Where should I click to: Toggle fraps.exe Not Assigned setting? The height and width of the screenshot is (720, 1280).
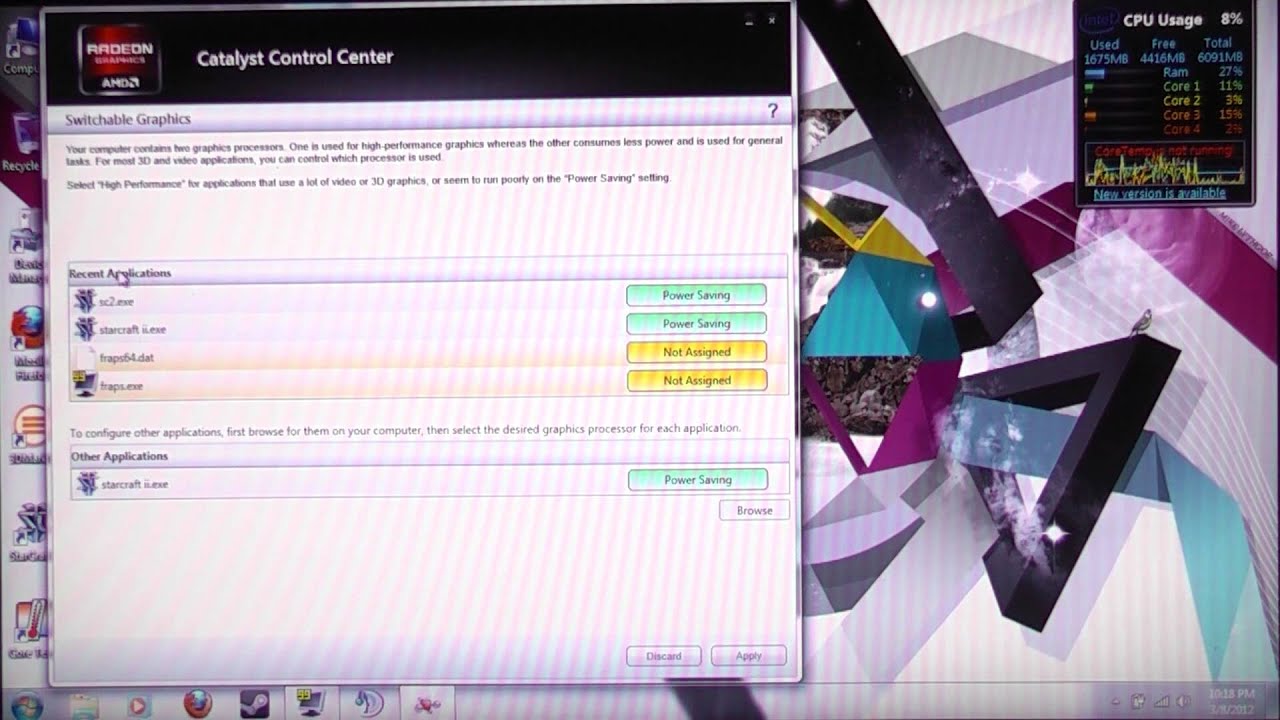pyautogui.click(x=696, y=380)
